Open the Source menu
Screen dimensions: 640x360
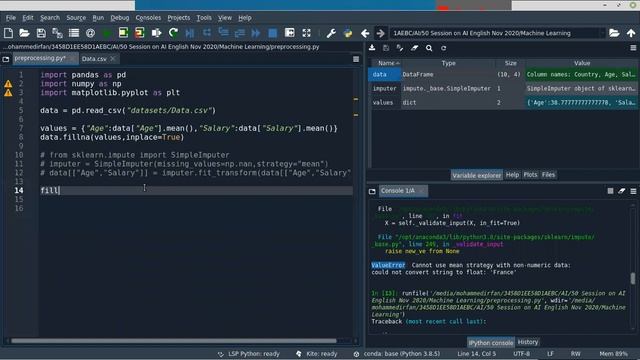pos(76,18)
